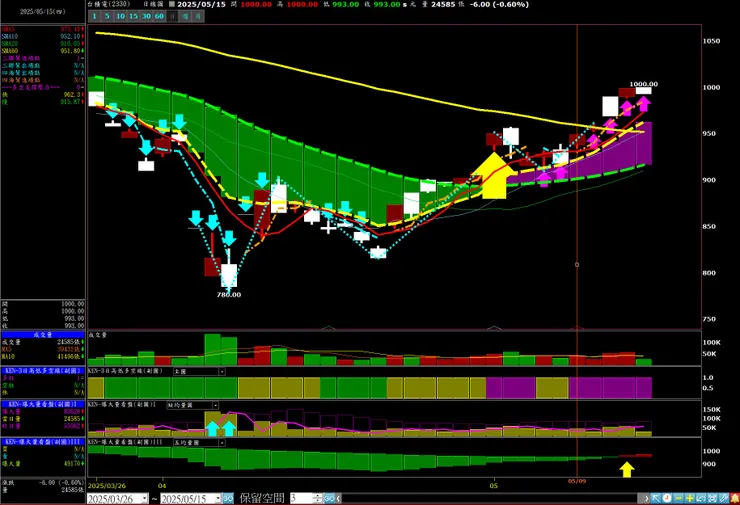Click the 多空支撐壓力 legend row
740x505 pixels.
[x=42, y=87]
